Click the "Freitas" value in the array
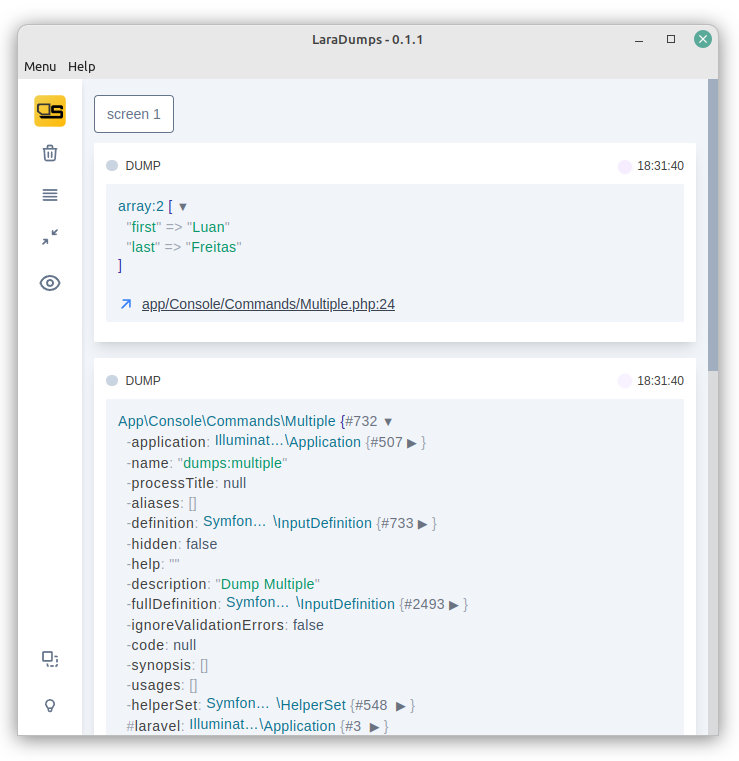Screen dimensions: 739x761 pyautogui.click(x=213, y=247)
